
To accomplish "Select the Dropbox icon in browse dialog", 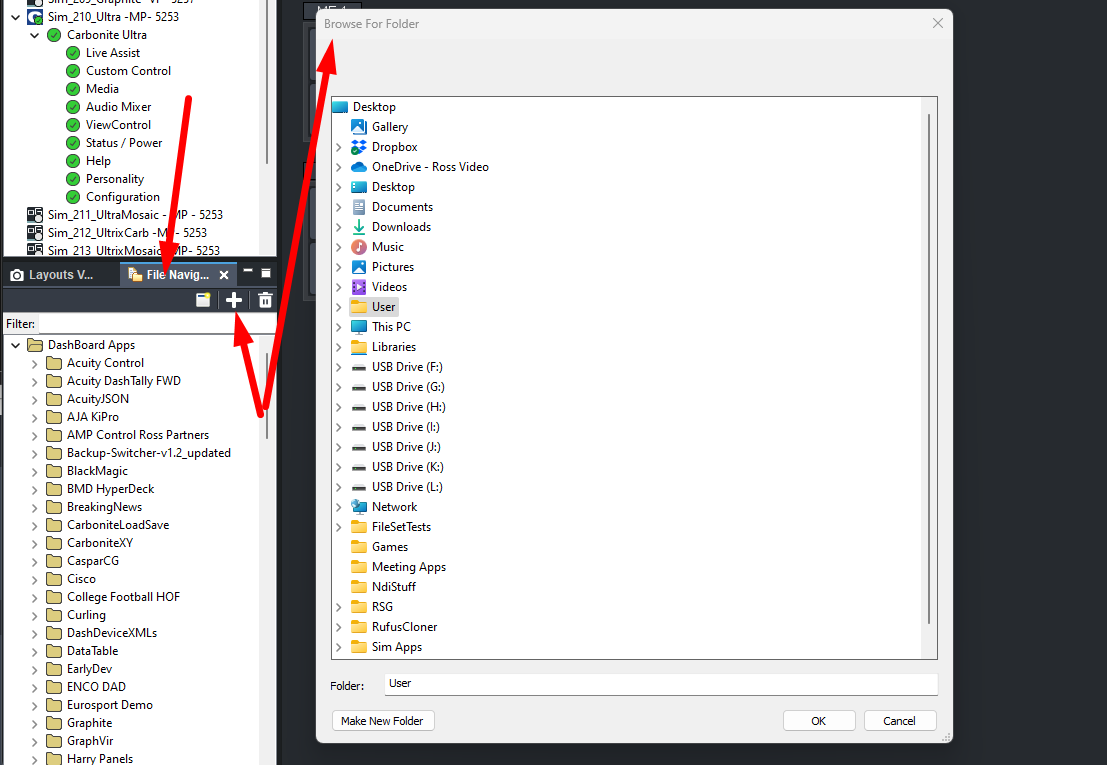I will pyautogui.click(x=359, y=147).
